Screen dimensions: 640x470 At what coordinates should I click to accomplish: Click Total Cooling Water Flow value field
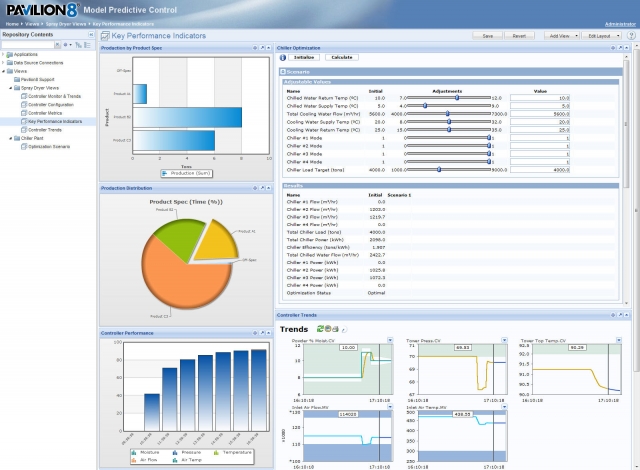pos(540,114)
